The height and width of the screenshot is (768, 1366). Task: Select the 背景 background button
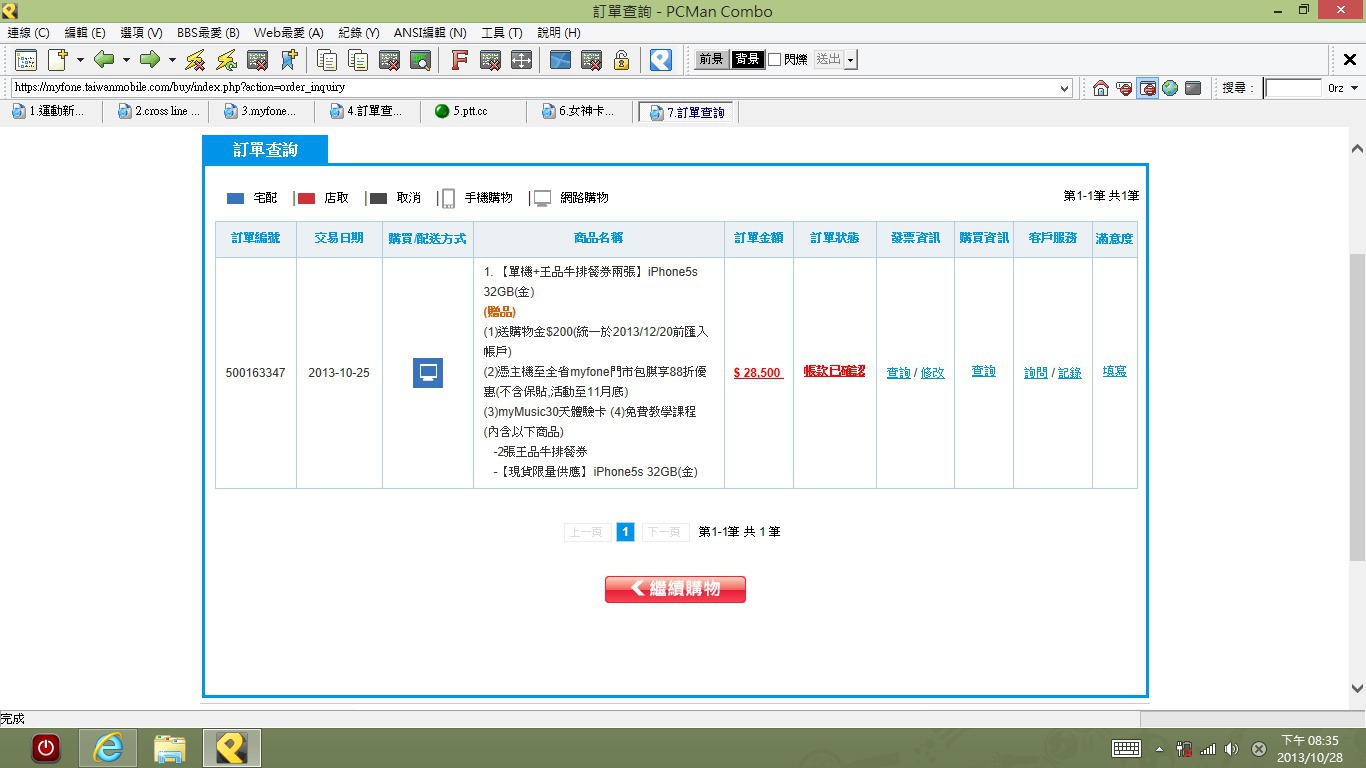tap(747, 60)
